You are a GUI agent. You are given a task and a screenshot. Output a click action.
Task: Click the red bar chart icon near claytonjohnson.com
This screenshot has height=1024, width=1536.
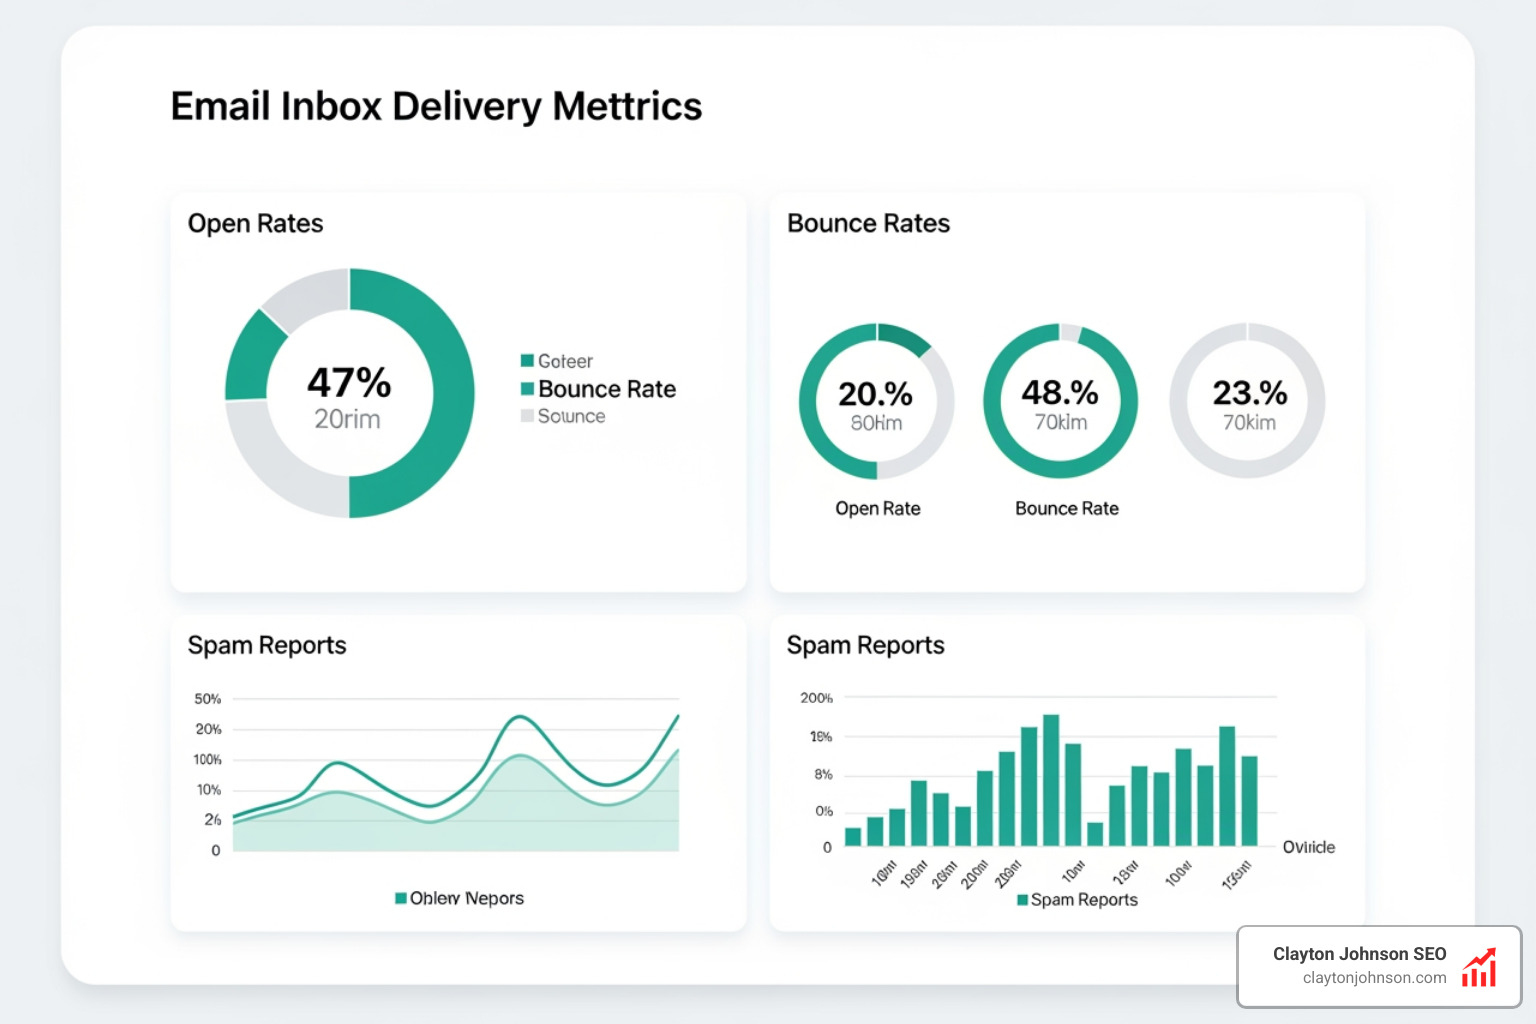tap(1479, 967)
